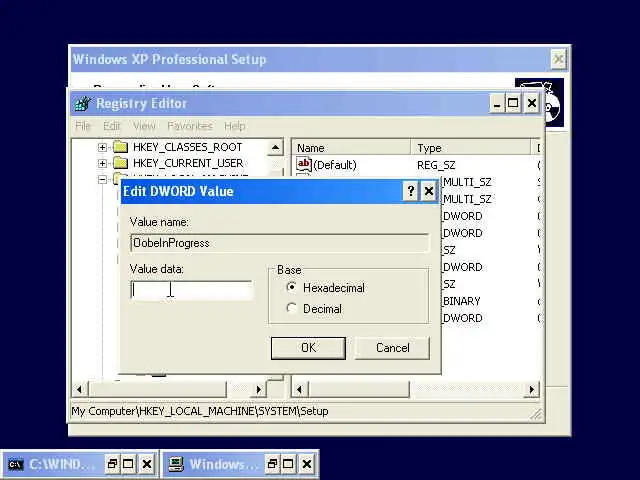Image resolution: width=640 pixels, height=480 pixels.
Task: Sort values by the Name column header
Action: pyautogui.click(x=351, y=147)
